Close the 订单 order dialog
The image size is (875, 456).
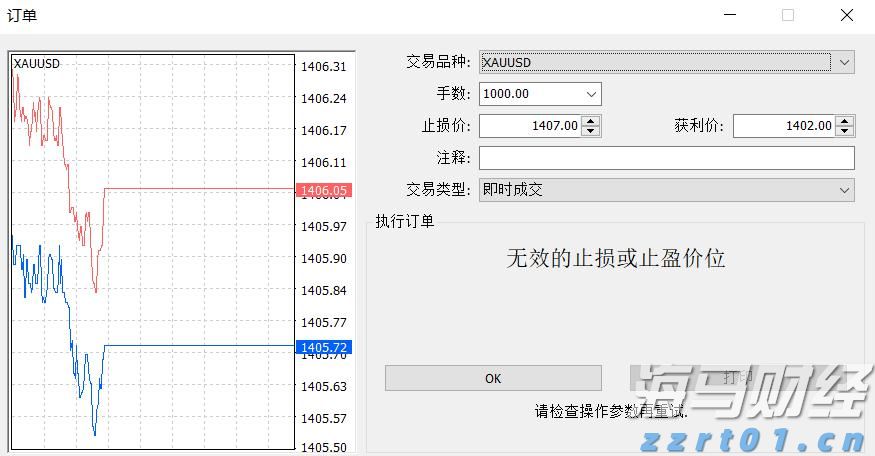[847, 15]
